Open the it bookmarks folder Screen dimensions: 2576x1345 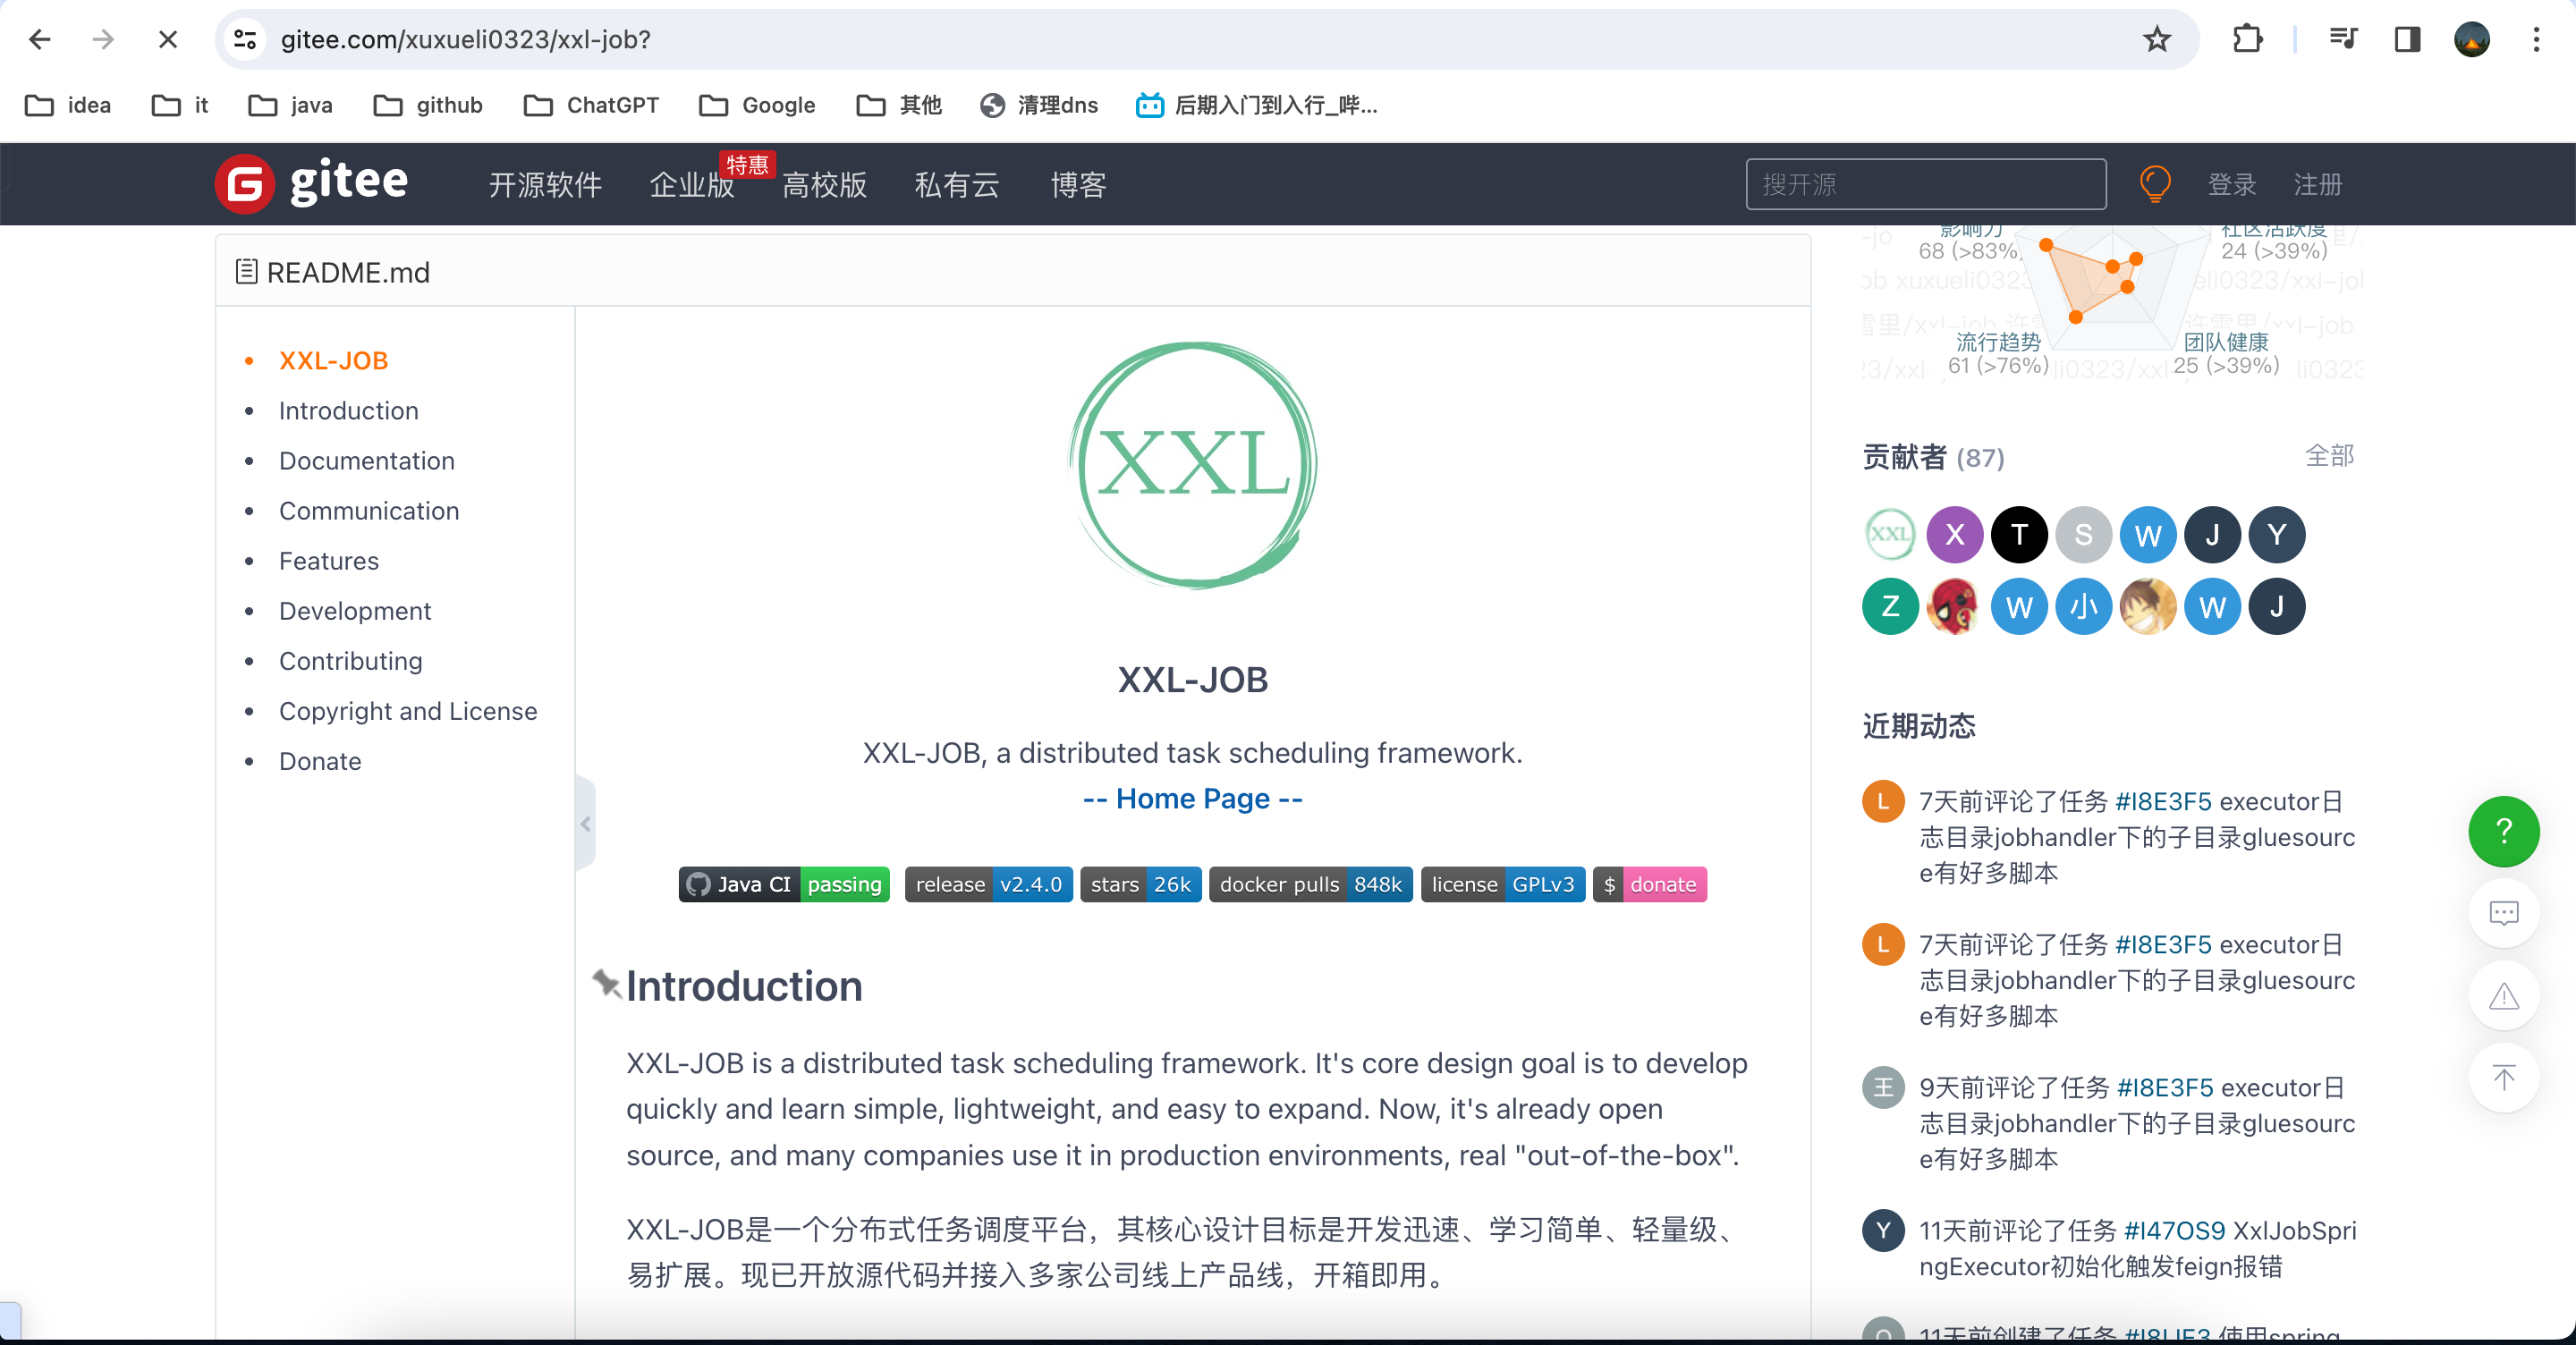coord(181,105)
